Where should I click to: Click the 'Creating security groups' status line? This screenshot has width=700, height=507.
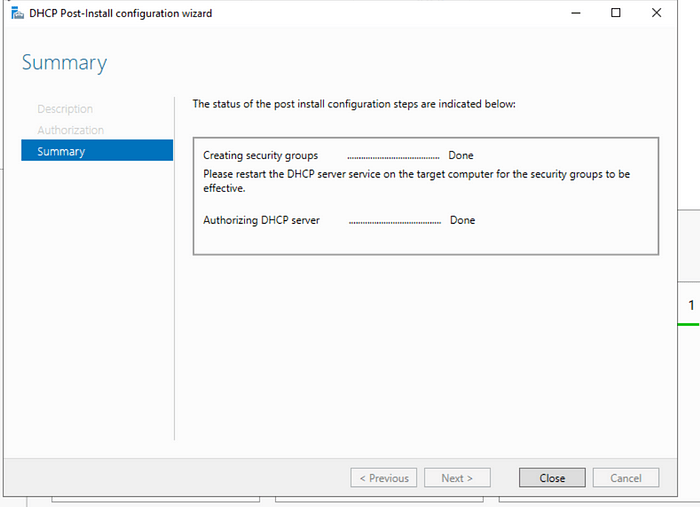[x=338, y=156]
